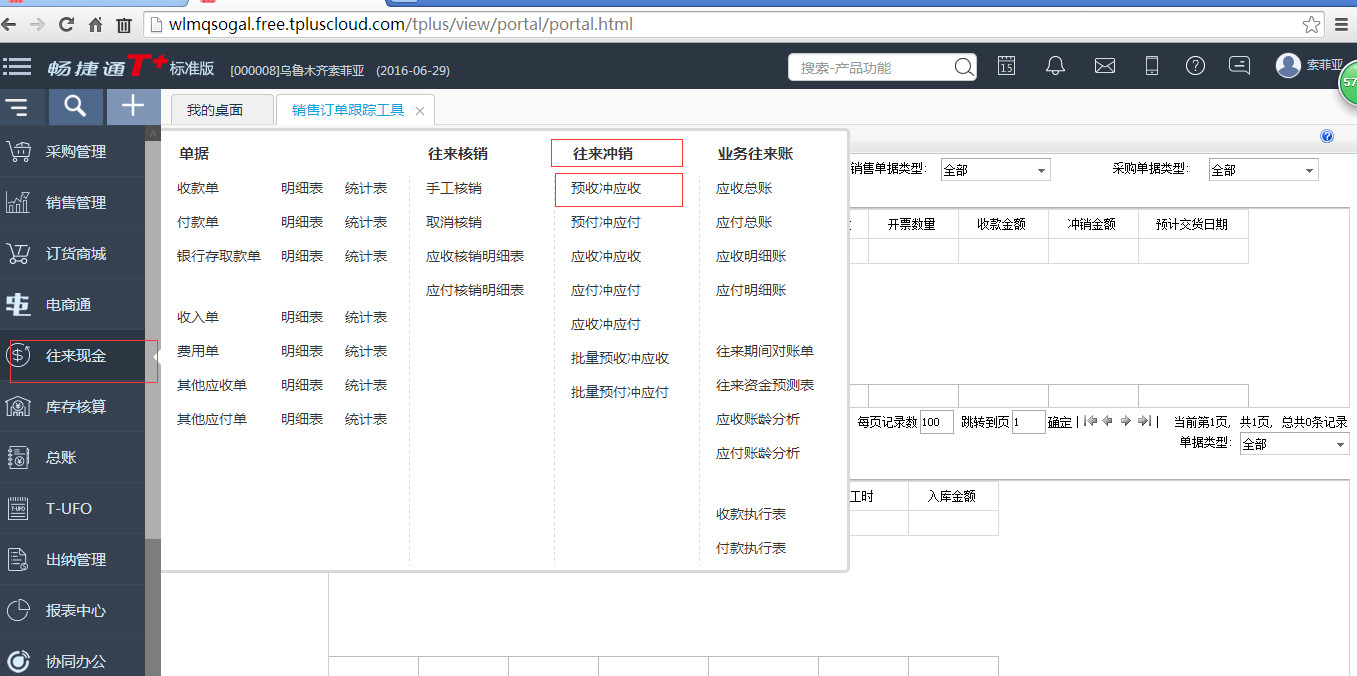Click the 跳转到页 input field

(1028, 422)
